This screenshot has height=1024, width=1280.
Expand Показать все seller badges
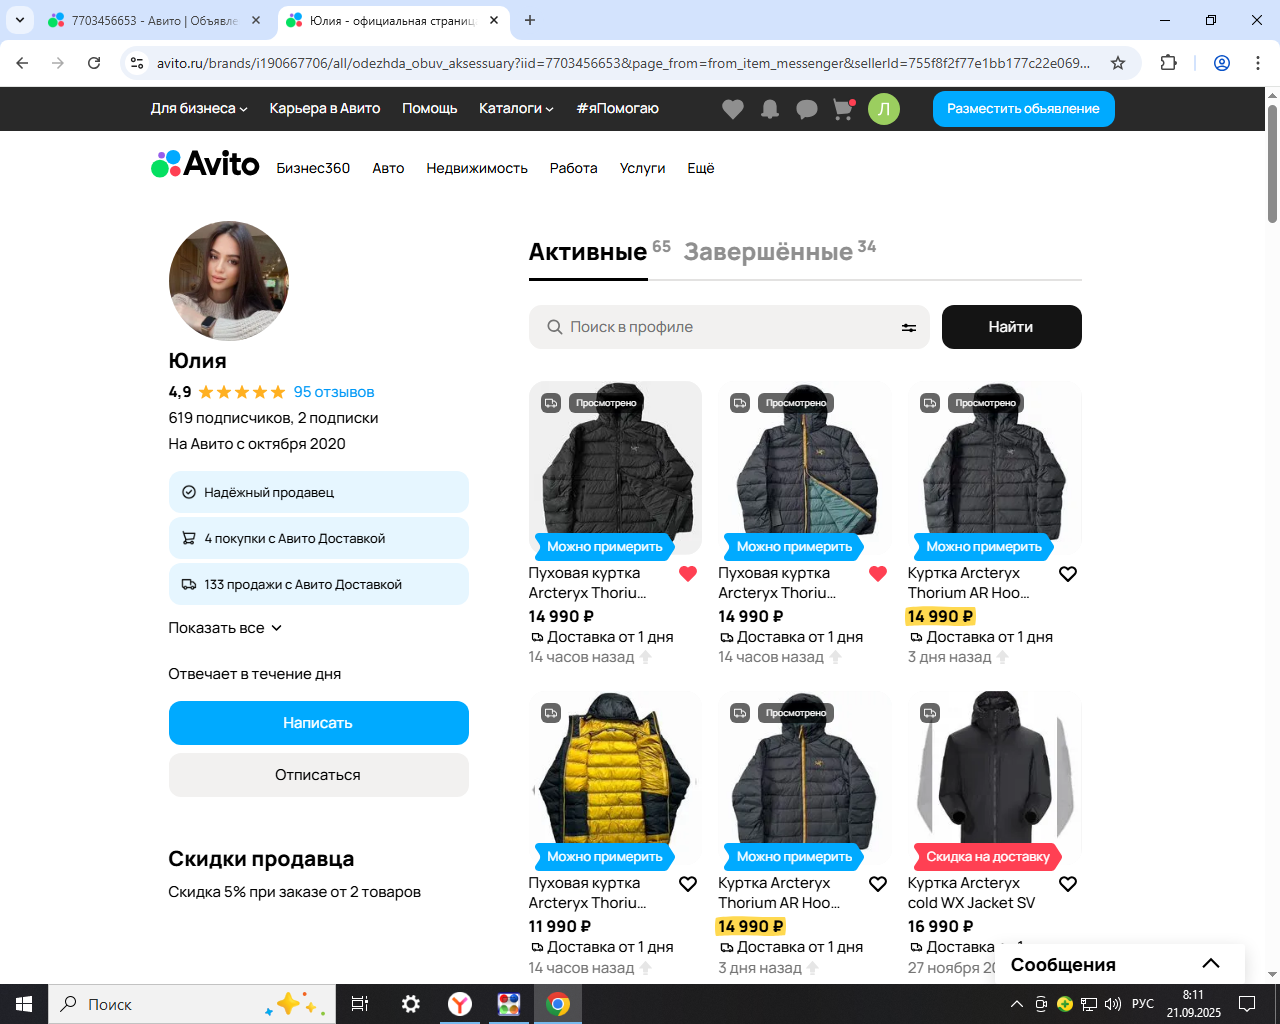(225, 628)
